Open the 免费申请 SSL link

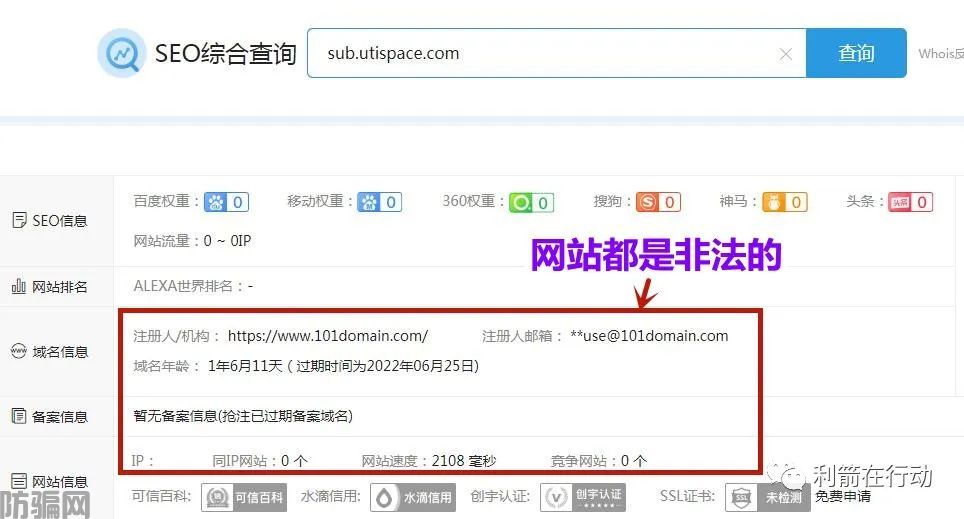pyautogui.click(x=843, y=496)
